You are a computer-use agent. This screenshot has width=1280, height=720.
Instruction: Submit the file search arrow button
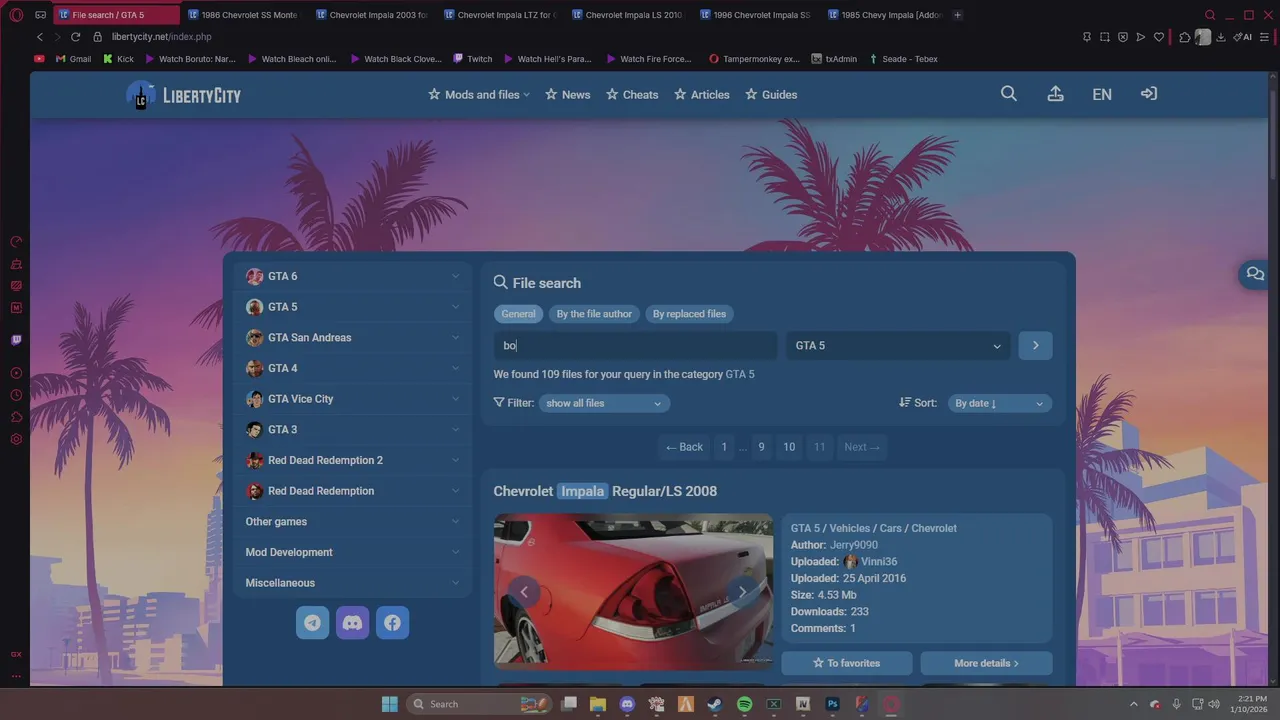(x=1035, y=345)
